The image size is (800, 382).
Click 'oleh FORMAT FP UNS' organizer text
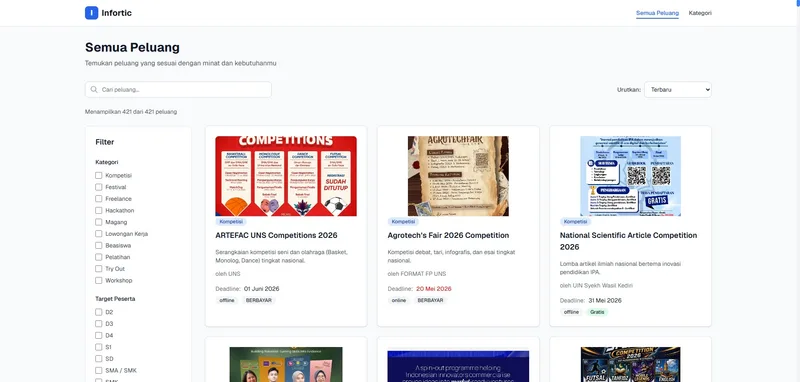click(417, 274)
